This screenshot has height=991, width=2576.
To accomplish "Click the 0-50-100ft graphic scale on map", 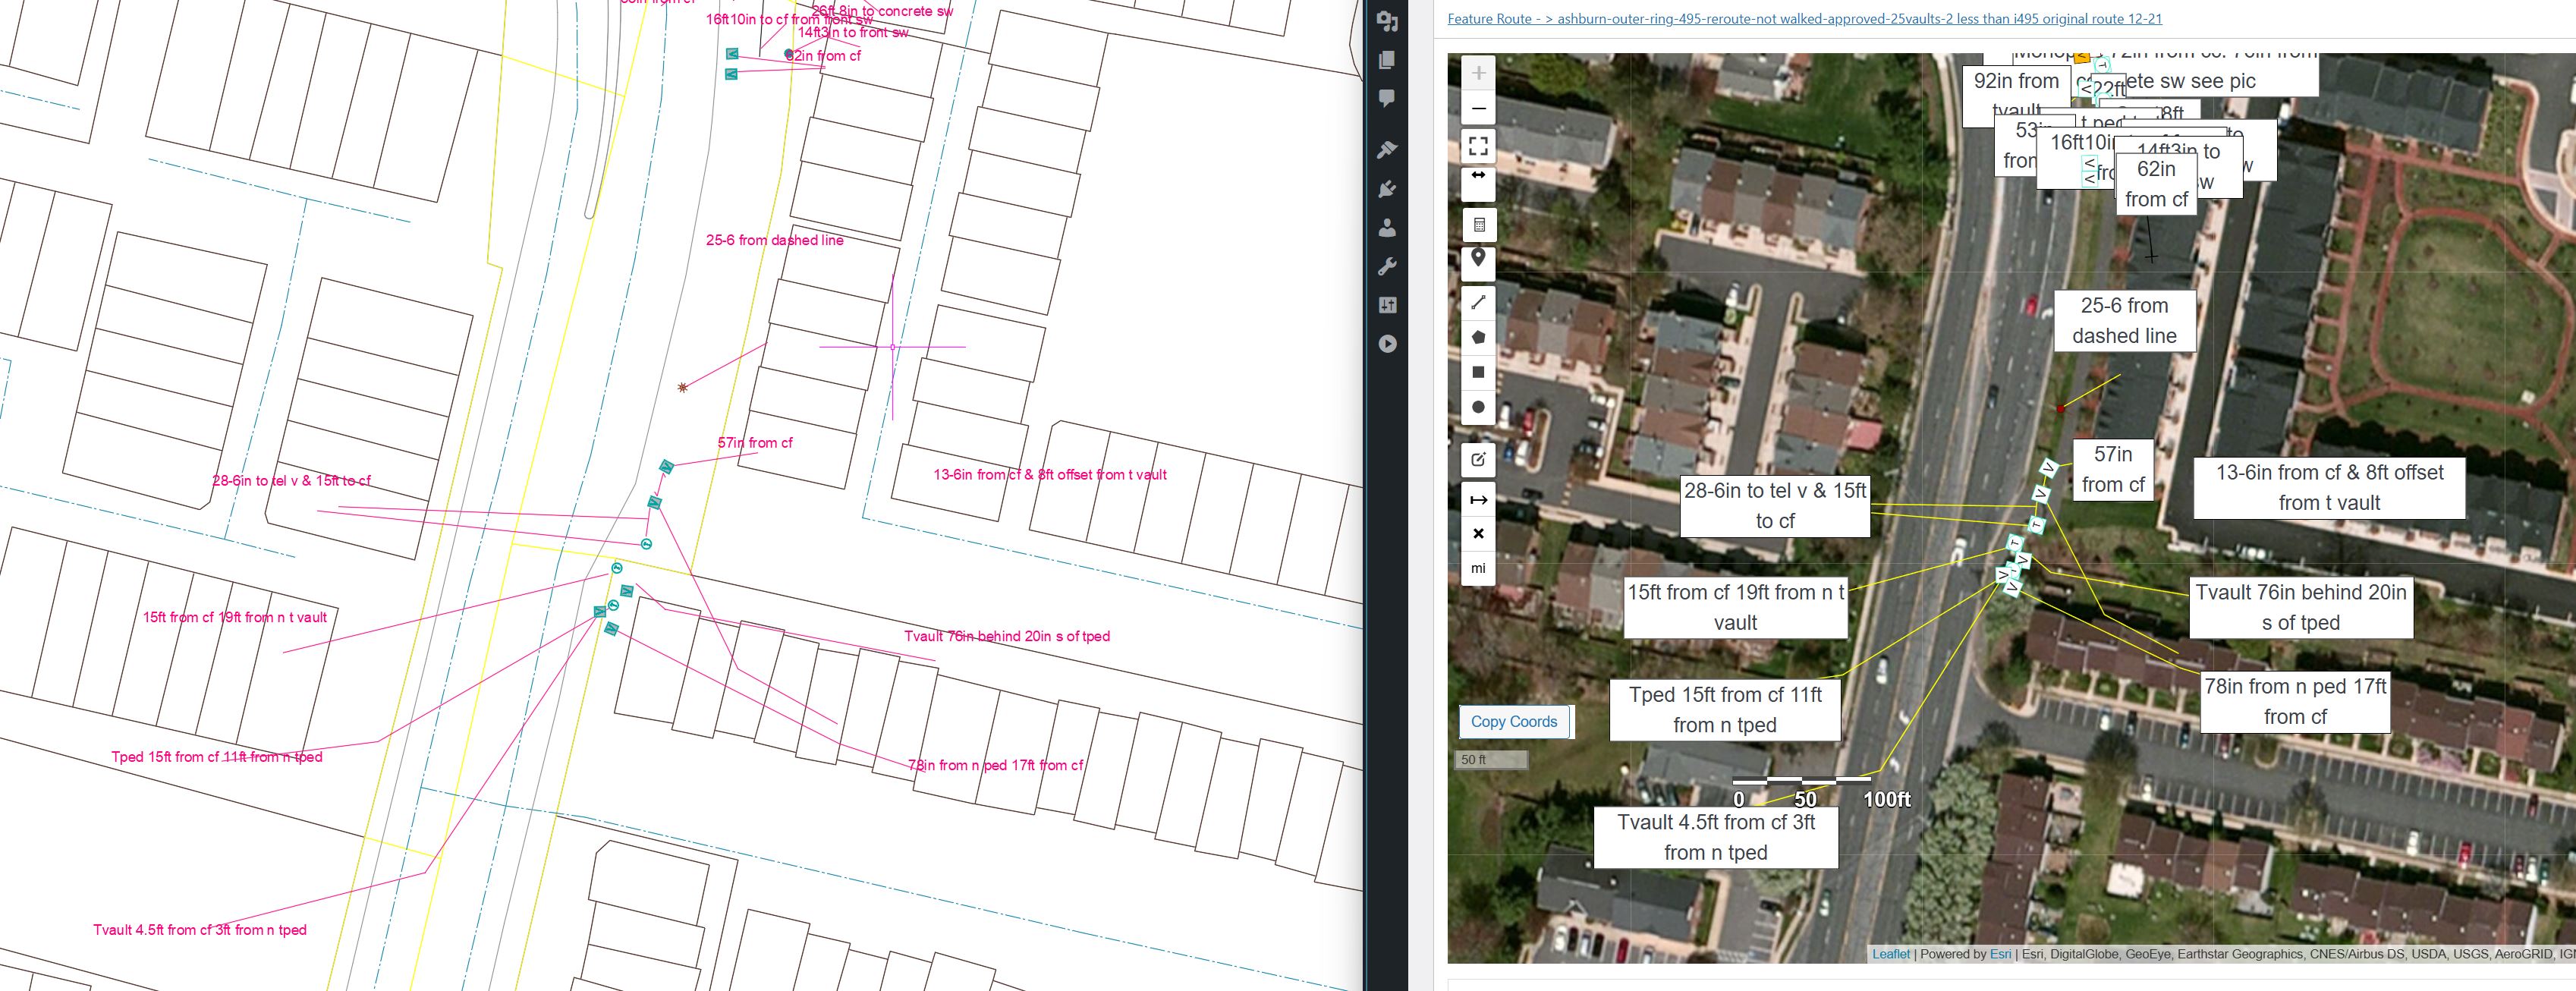I will (x=1822, y=793).
